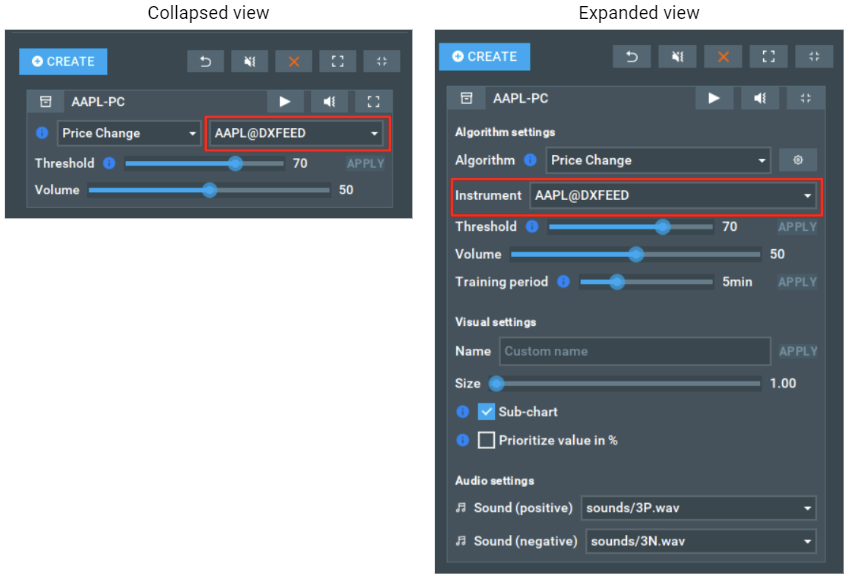Click the Size slider handle
849x576 pixels.
coord(495,383)
